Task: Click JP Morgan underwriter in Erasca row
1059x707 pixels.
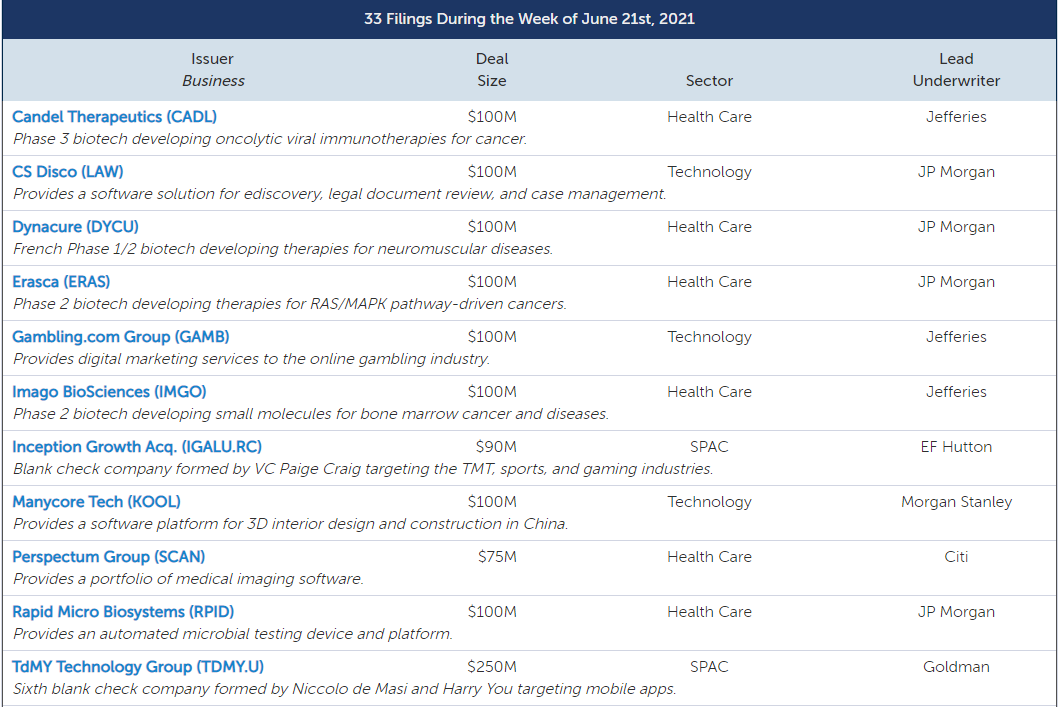Action: 956,282
